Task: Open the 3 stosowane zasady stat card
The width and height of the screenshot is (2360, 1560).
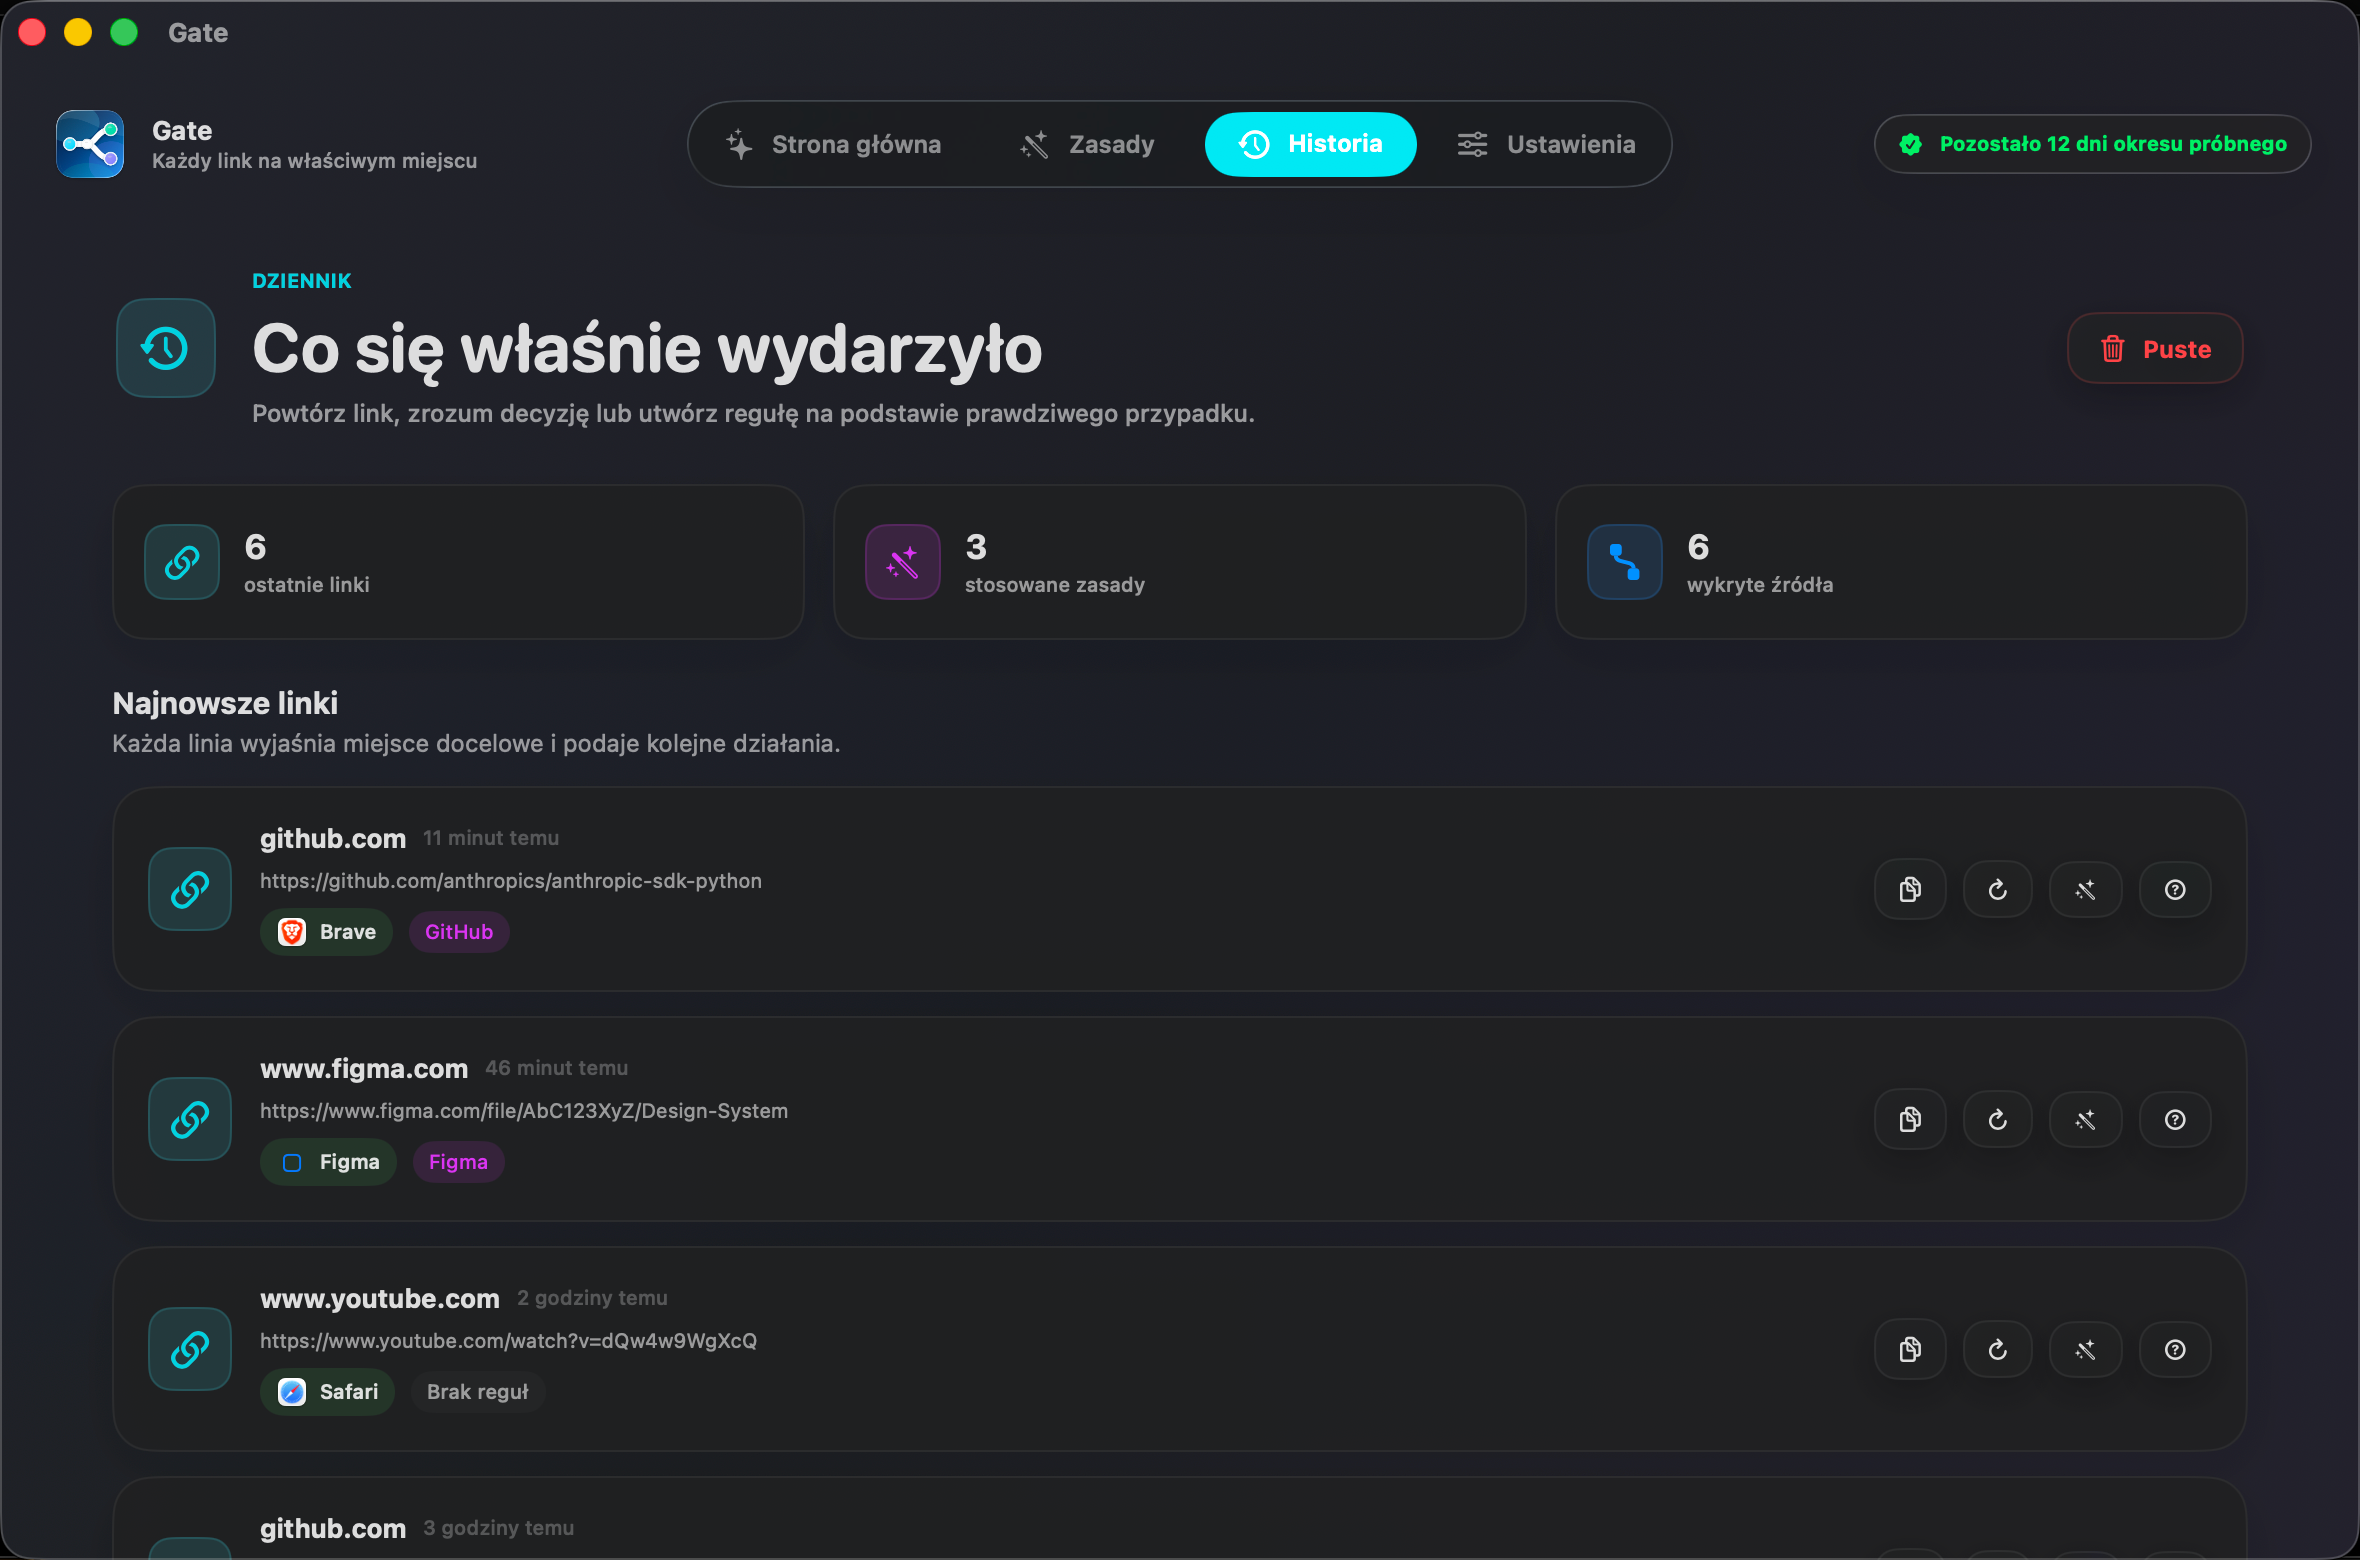Action: click(x=1180, y=562)
